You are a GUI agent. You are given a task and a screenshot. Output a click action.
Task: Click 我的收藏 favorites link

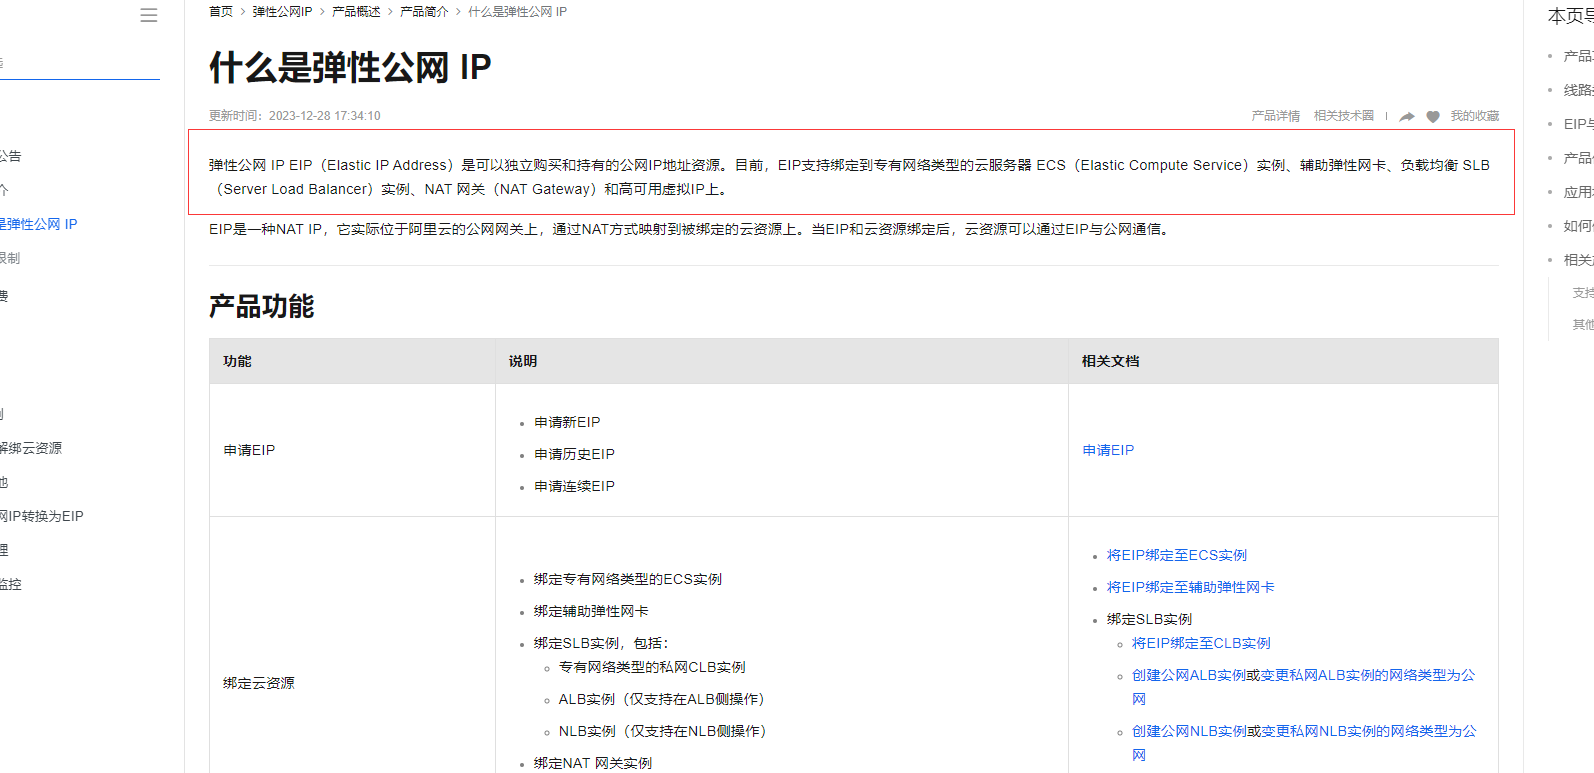tap(1475, 116)
